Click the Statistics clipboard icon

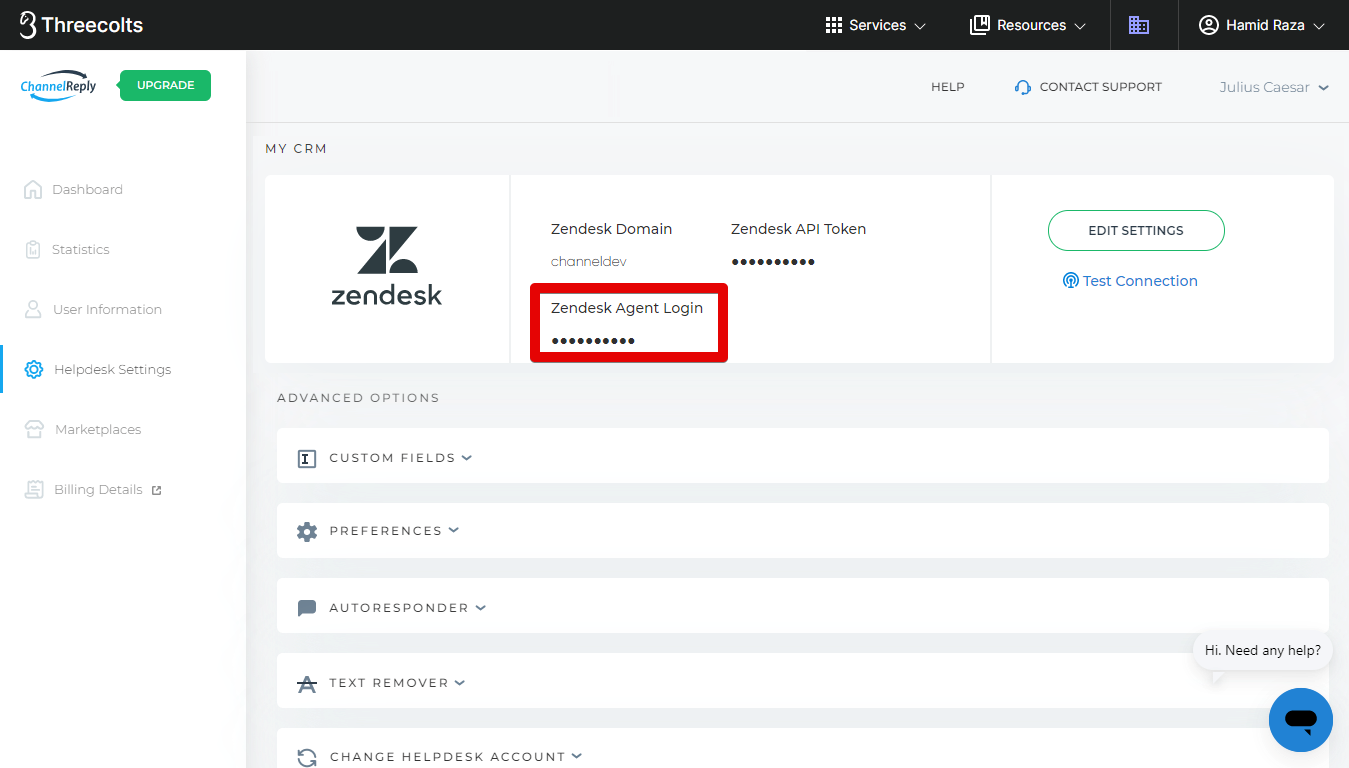[33, 249]
